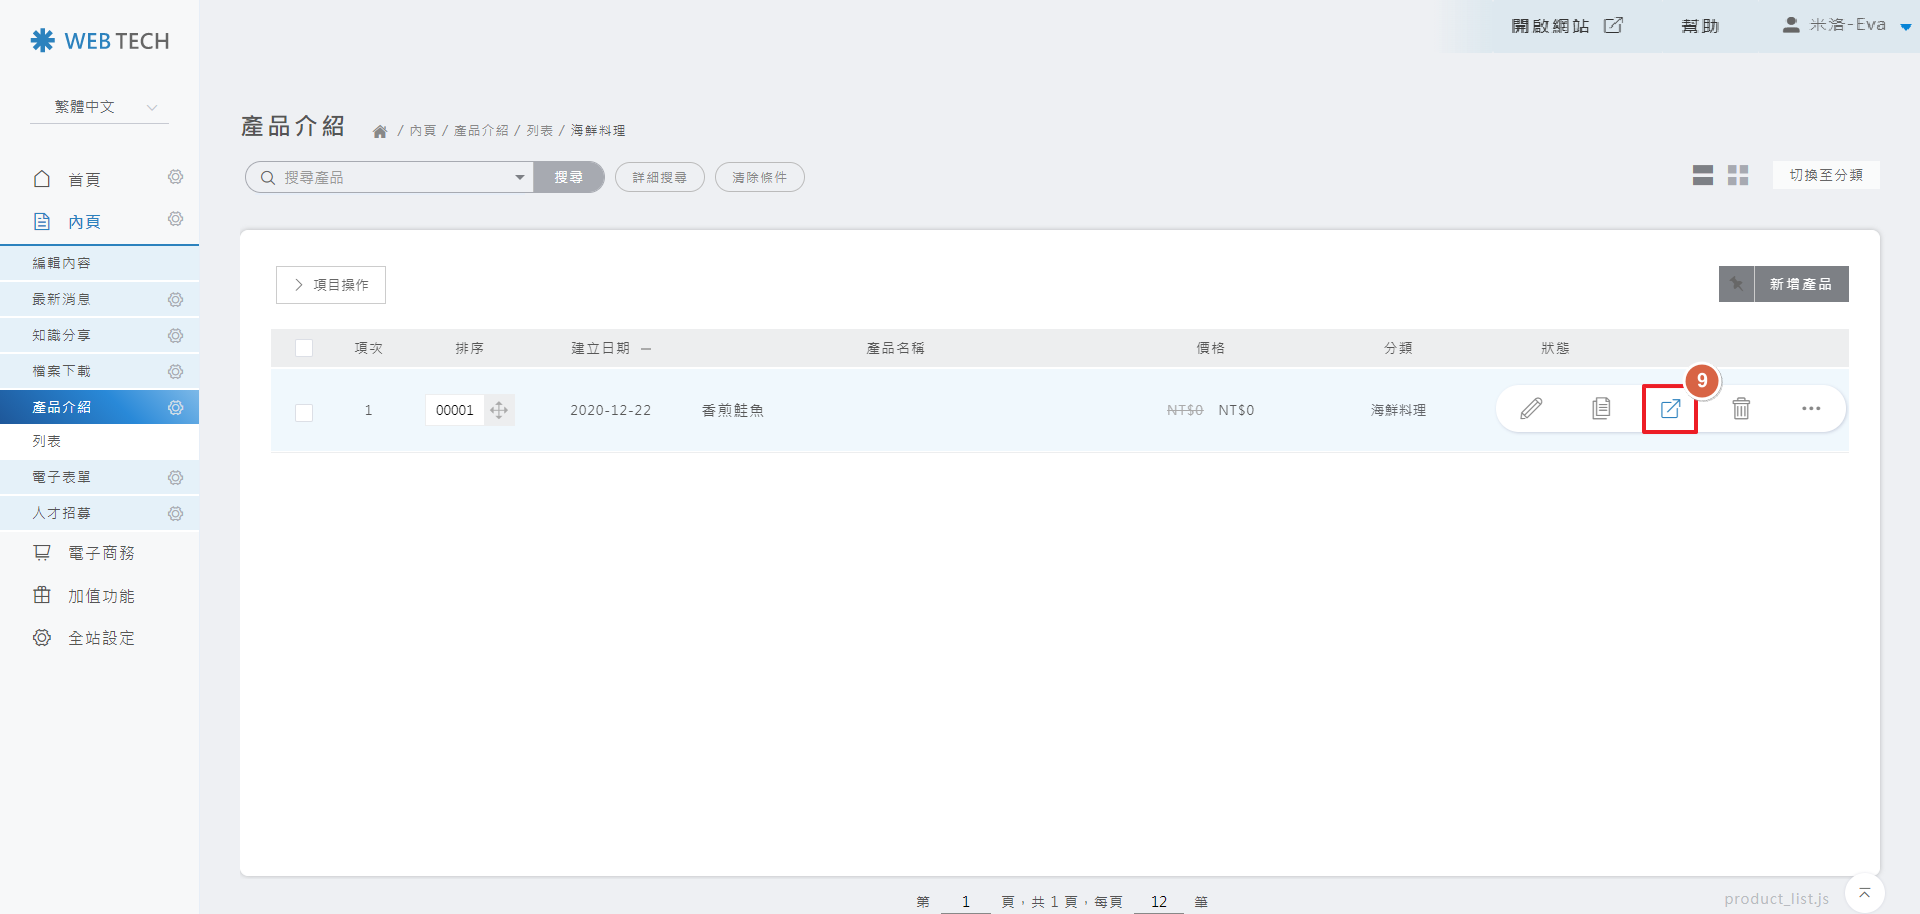Delete product using trash icon

[x=1741, y=408]
